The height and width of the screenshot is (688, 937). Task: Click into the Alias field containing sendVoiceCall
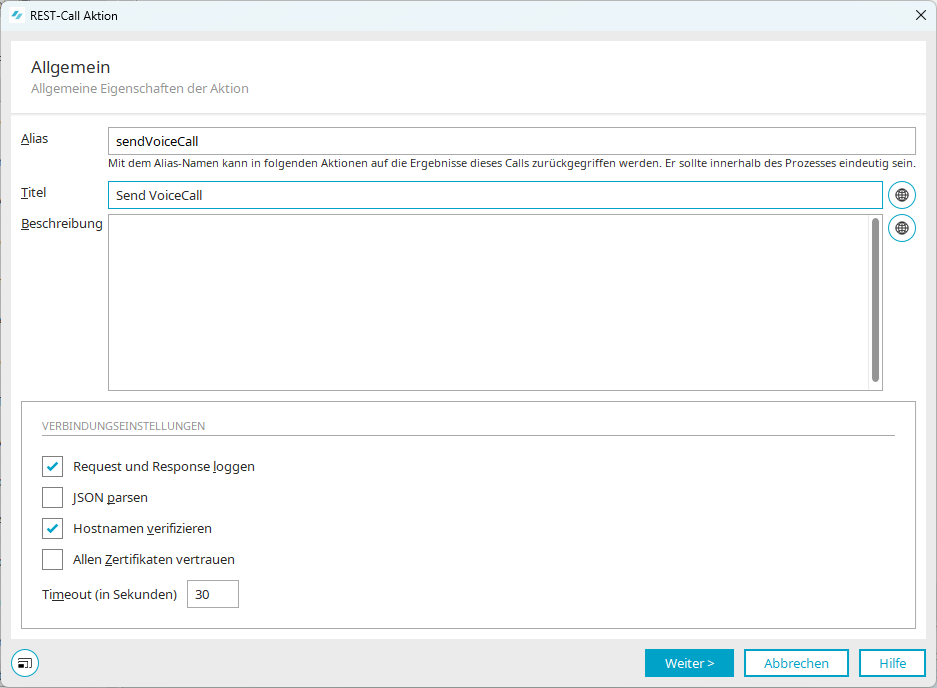coord(512,141)
